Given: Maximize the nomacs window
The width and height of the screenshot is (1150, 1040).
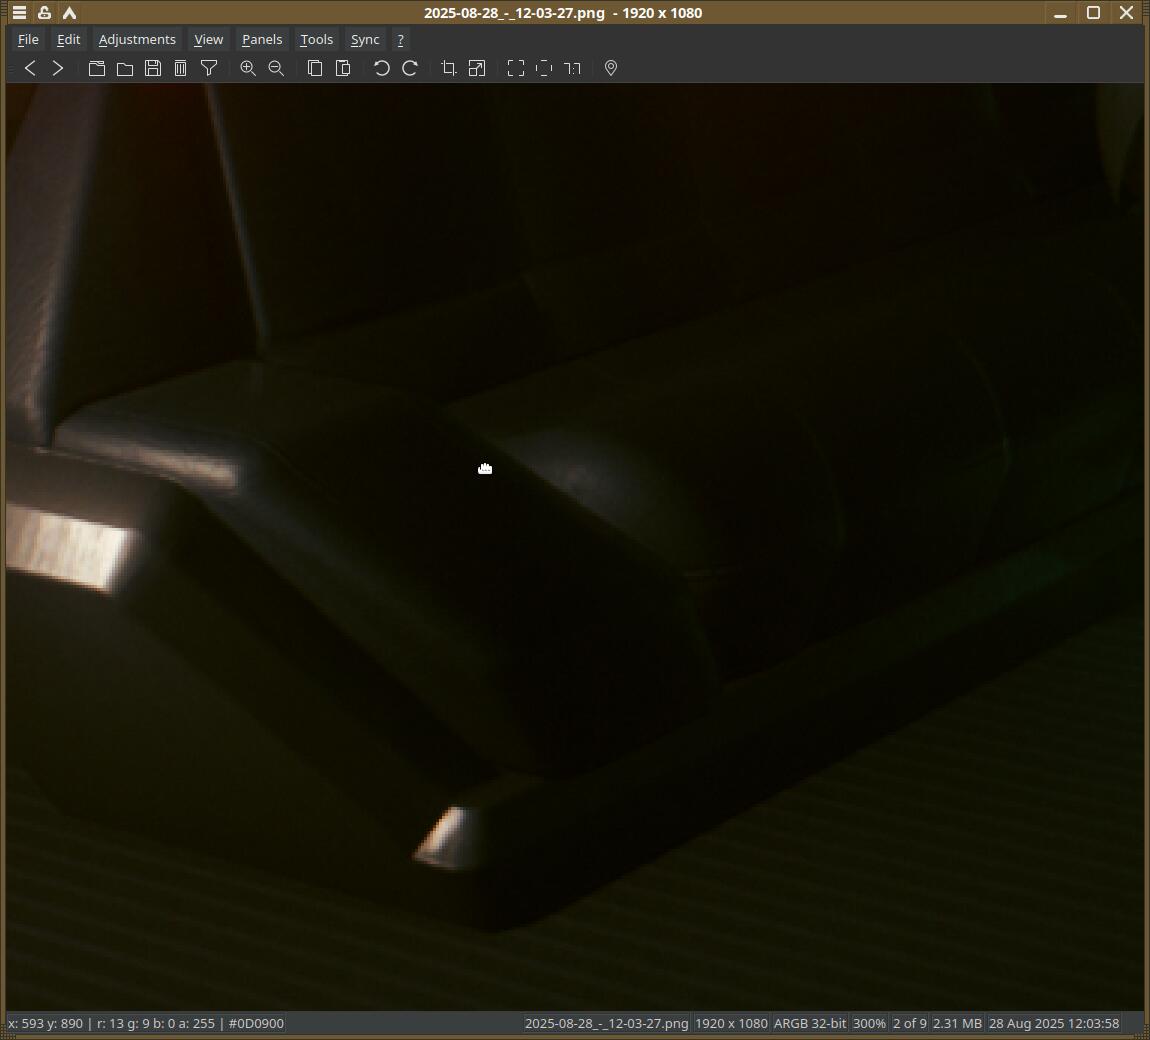Looking at the screenshot, I should point(1093,12).
